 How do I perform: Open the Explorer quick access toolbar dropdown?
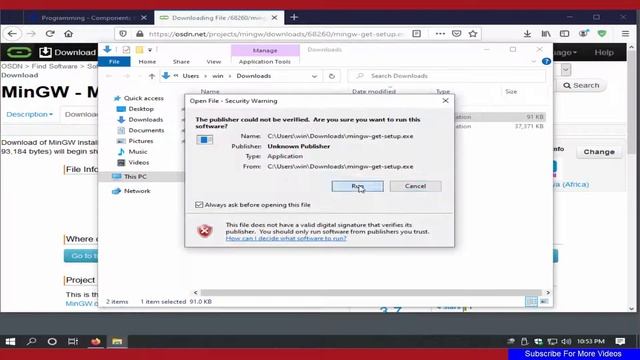click(x=150, y=50)
